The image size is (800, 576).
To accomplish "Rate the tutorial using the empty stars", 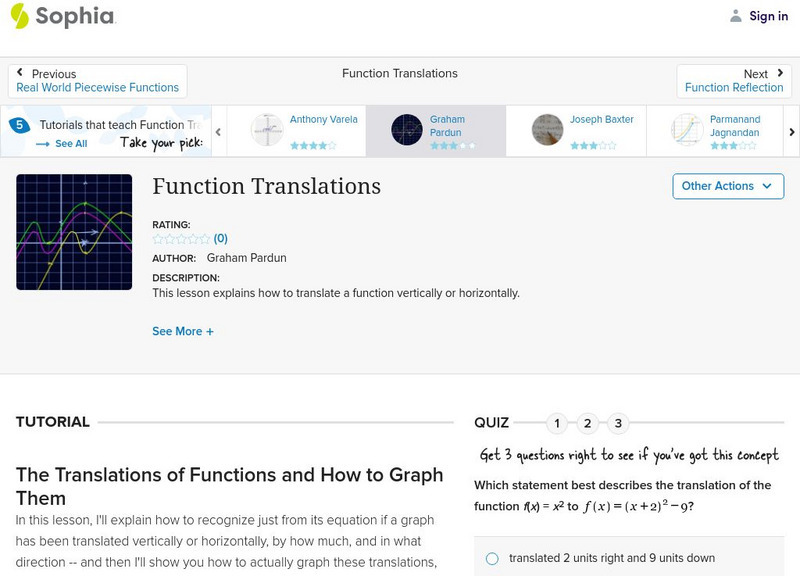I will point(181,239).
